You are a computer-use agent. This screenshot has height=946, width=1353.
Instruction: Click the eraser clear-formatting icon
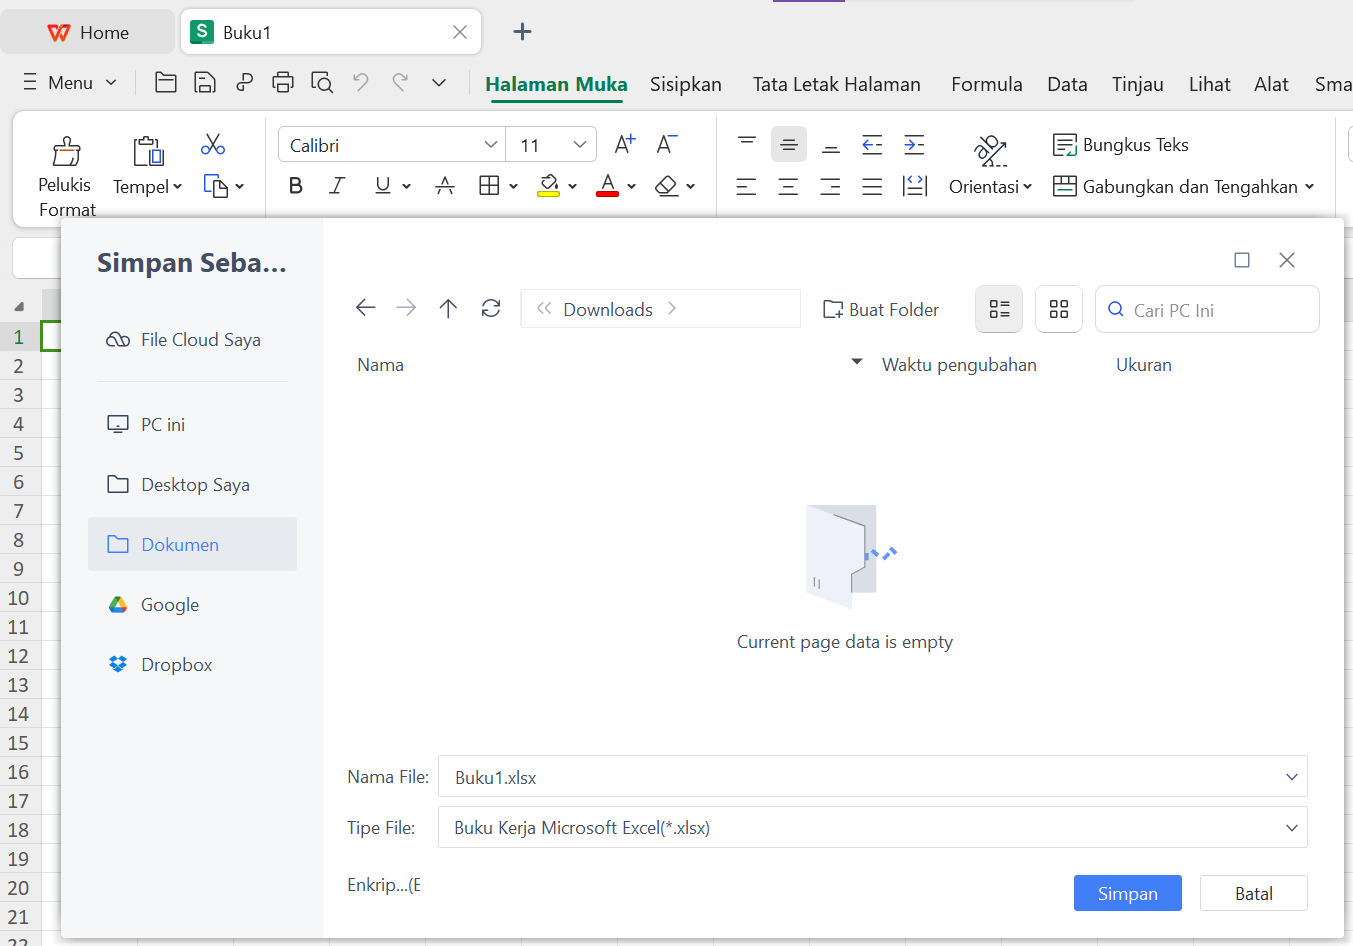coord(668,185)
